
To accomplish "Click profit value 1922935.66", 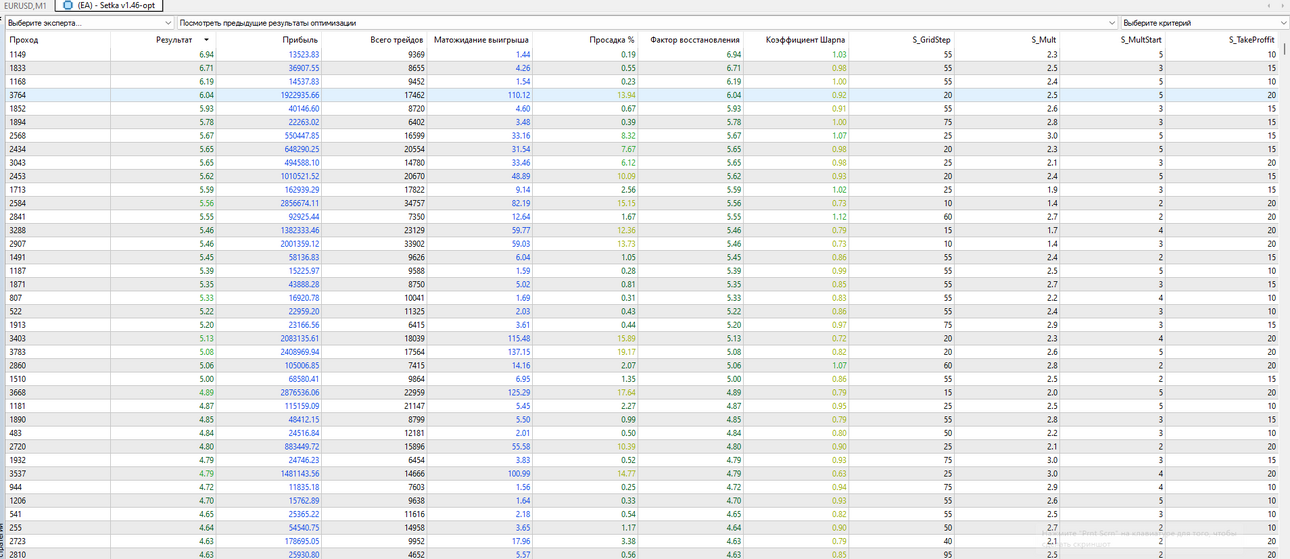I will 298,95.
